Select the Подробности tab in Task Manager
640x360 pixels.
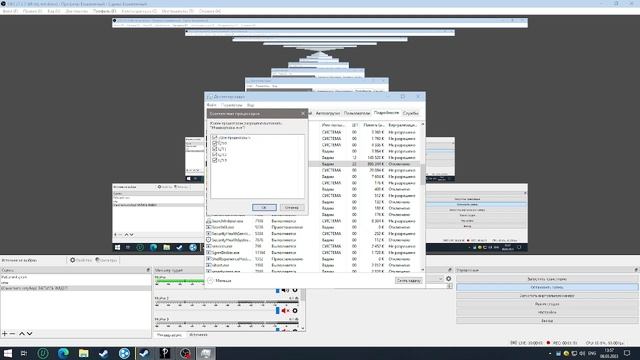tap(386, 113)
